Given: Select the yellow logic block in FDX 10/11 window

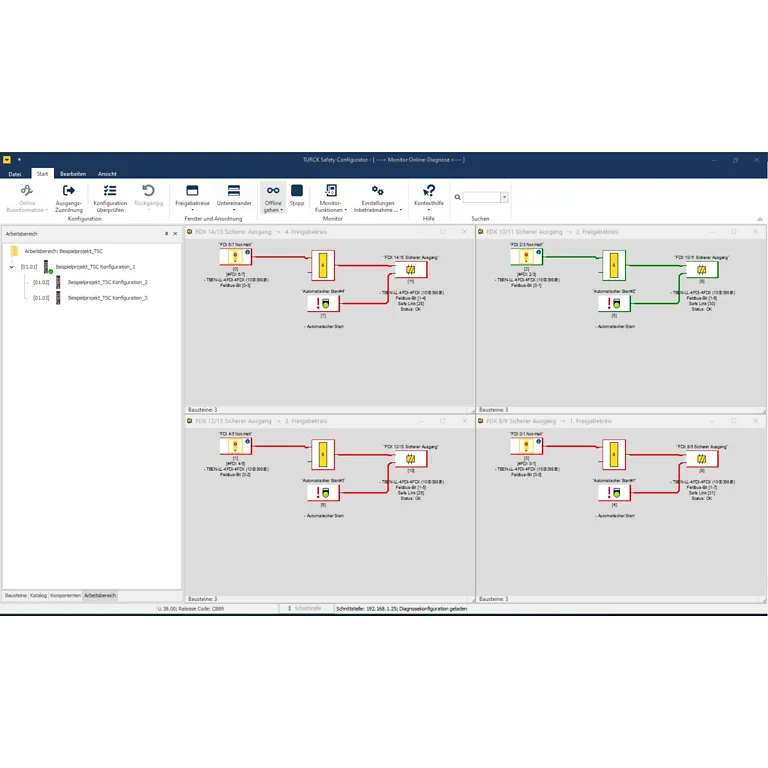Looking at the screenshot, I should [614, 265].
